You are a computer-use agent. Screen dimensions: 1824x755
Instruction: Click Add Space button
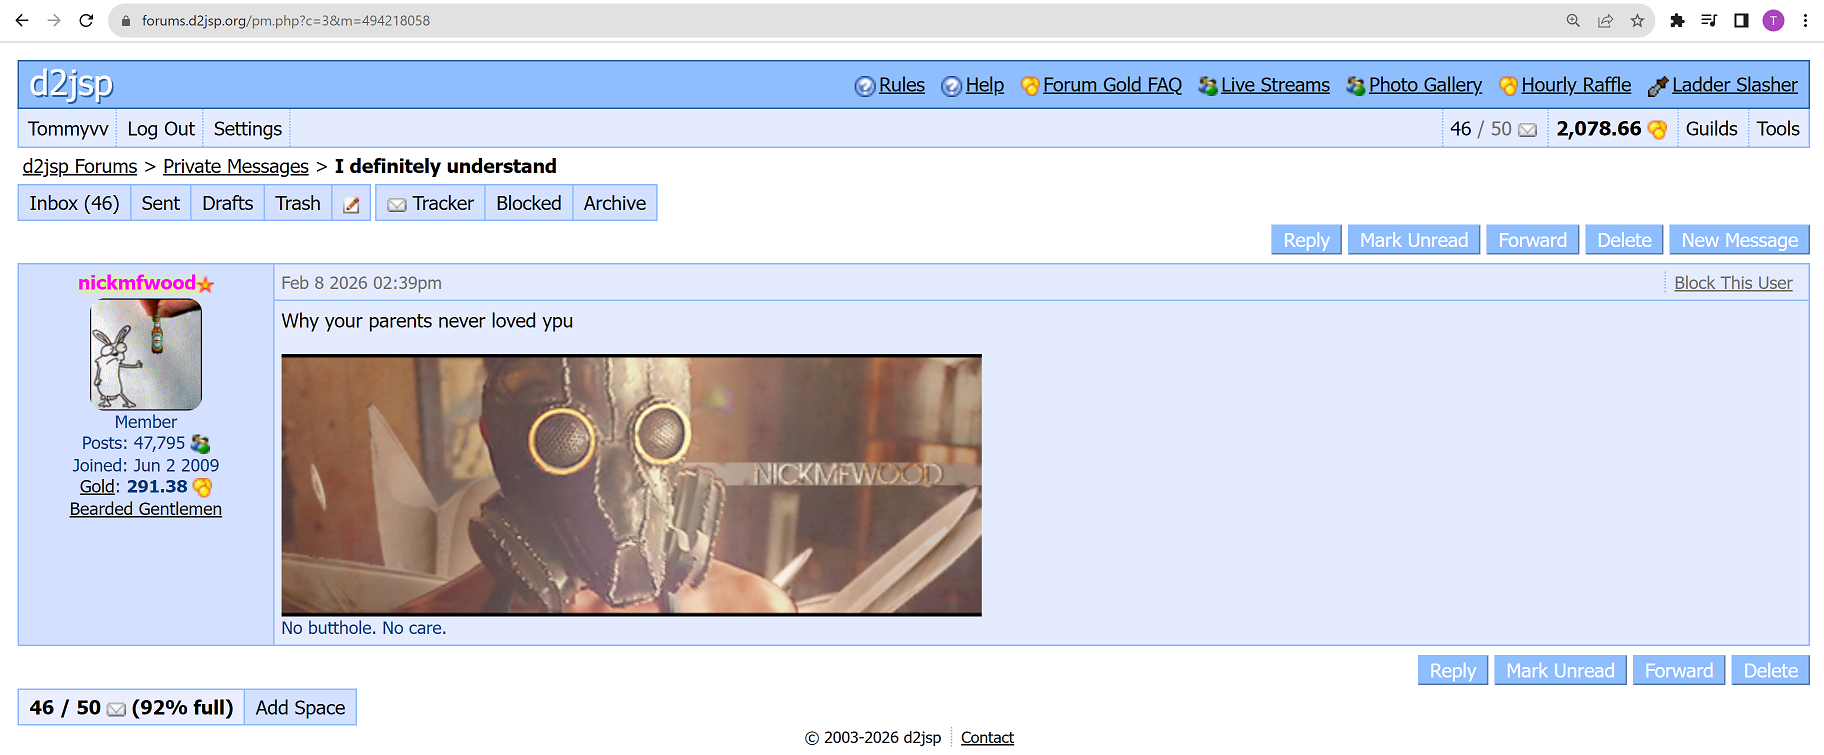click(x=300, y=708)
